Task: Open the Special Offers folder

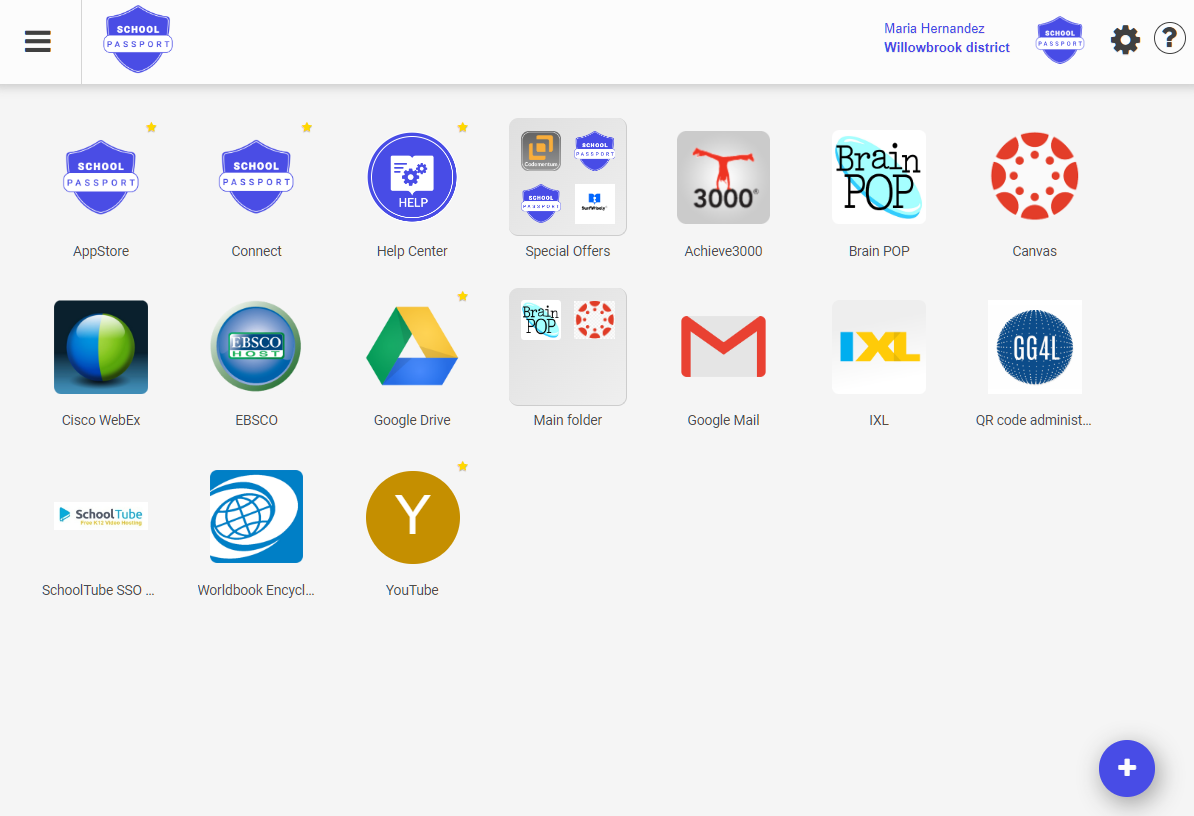Action: [x=568, y=177]
